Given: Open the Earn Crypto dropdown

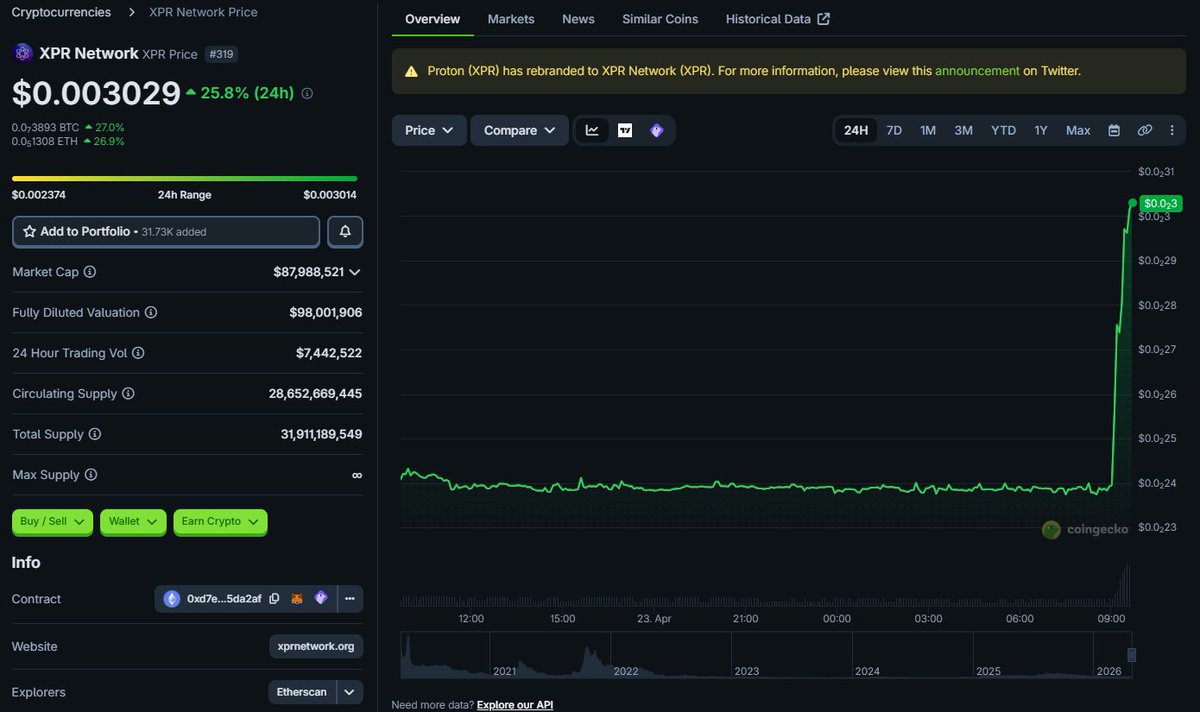Looking at the screenshot, I should (x=220, y=521).
